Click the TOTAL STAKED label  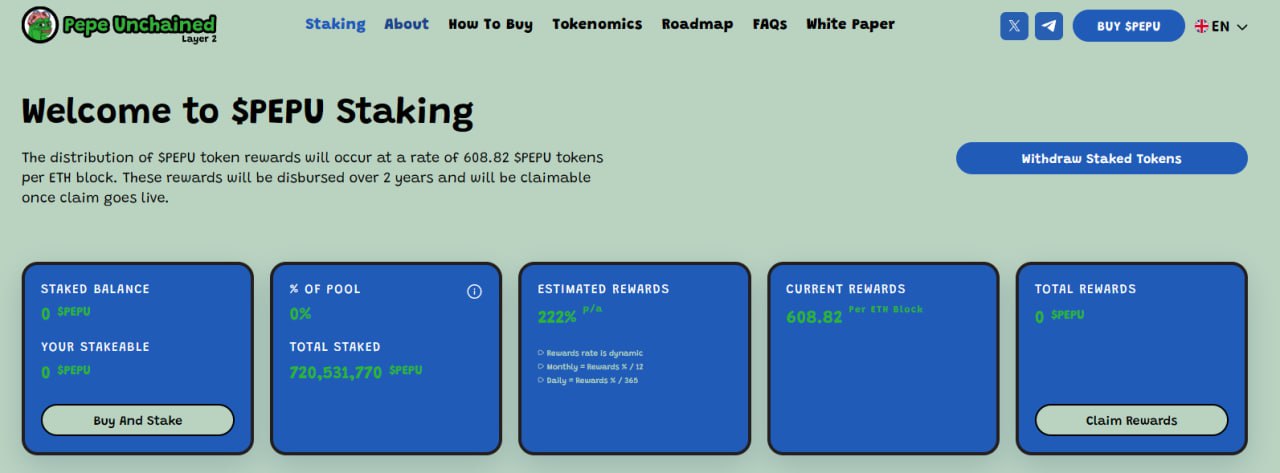point(335,347)
